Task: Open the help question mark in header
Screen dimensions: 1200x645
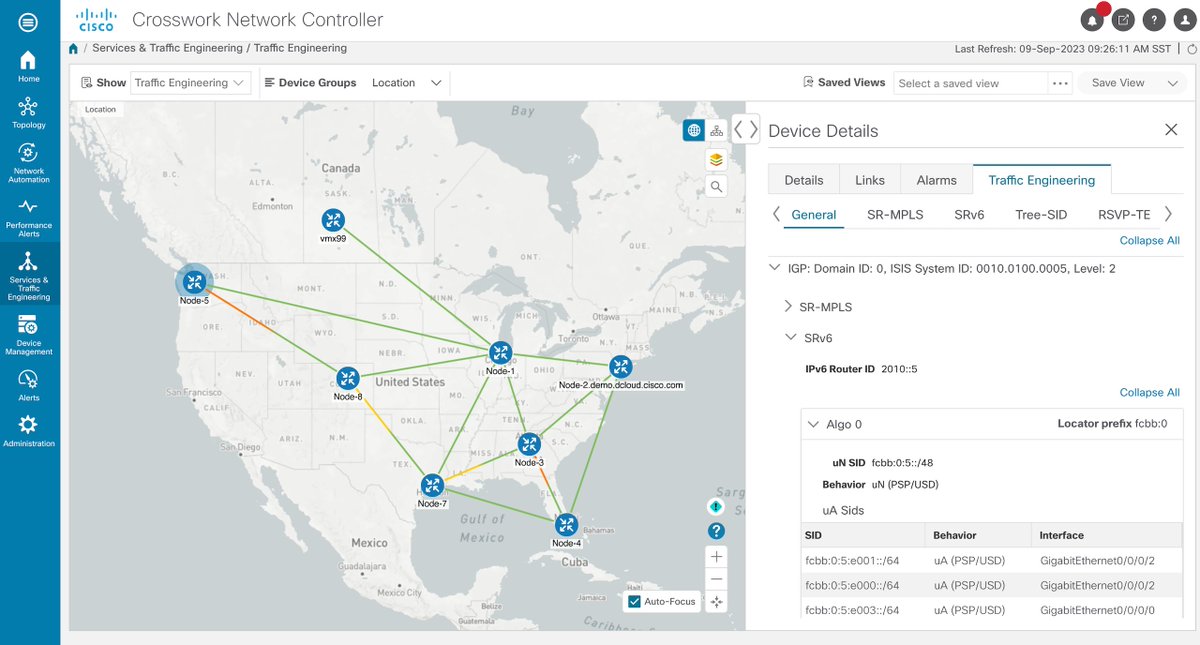Action: pyautogui.click(x=1154, y=19)
